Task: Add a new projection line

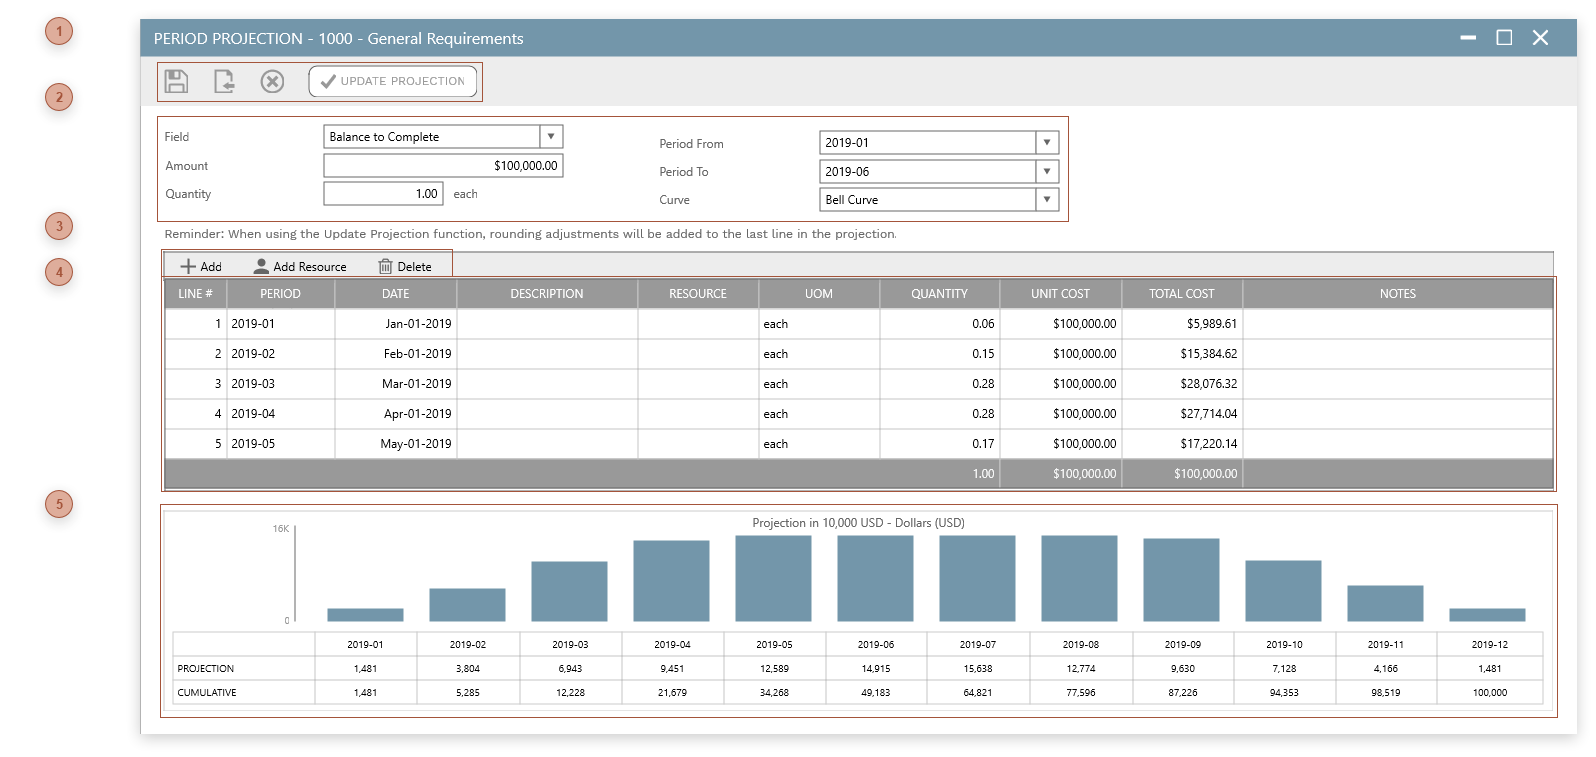Action: click(x=201, y=267)
